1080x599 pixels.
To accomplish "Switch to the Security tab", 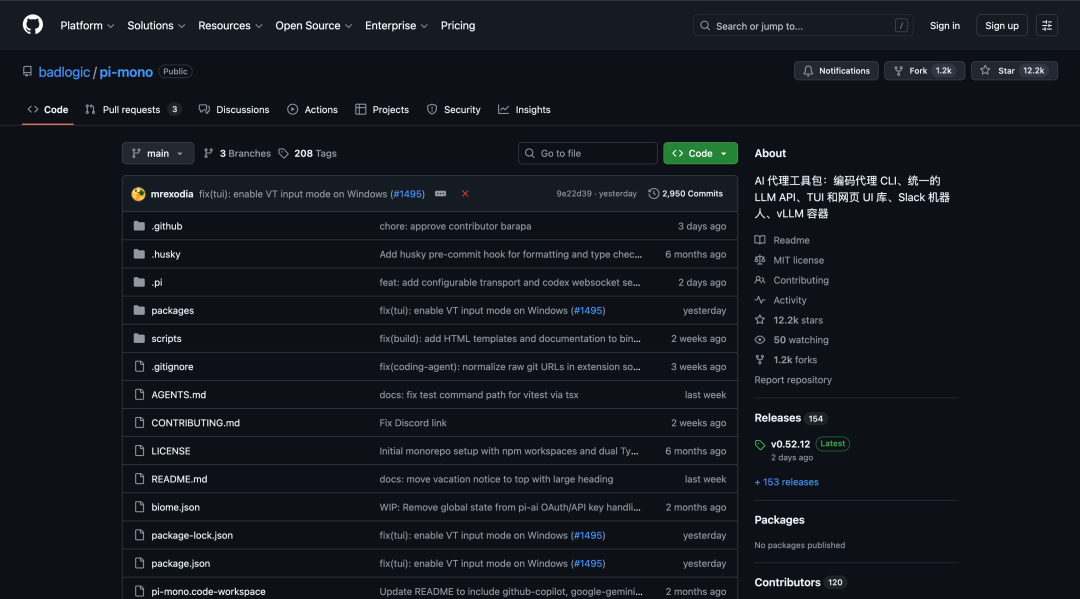I will pos(454,109).
